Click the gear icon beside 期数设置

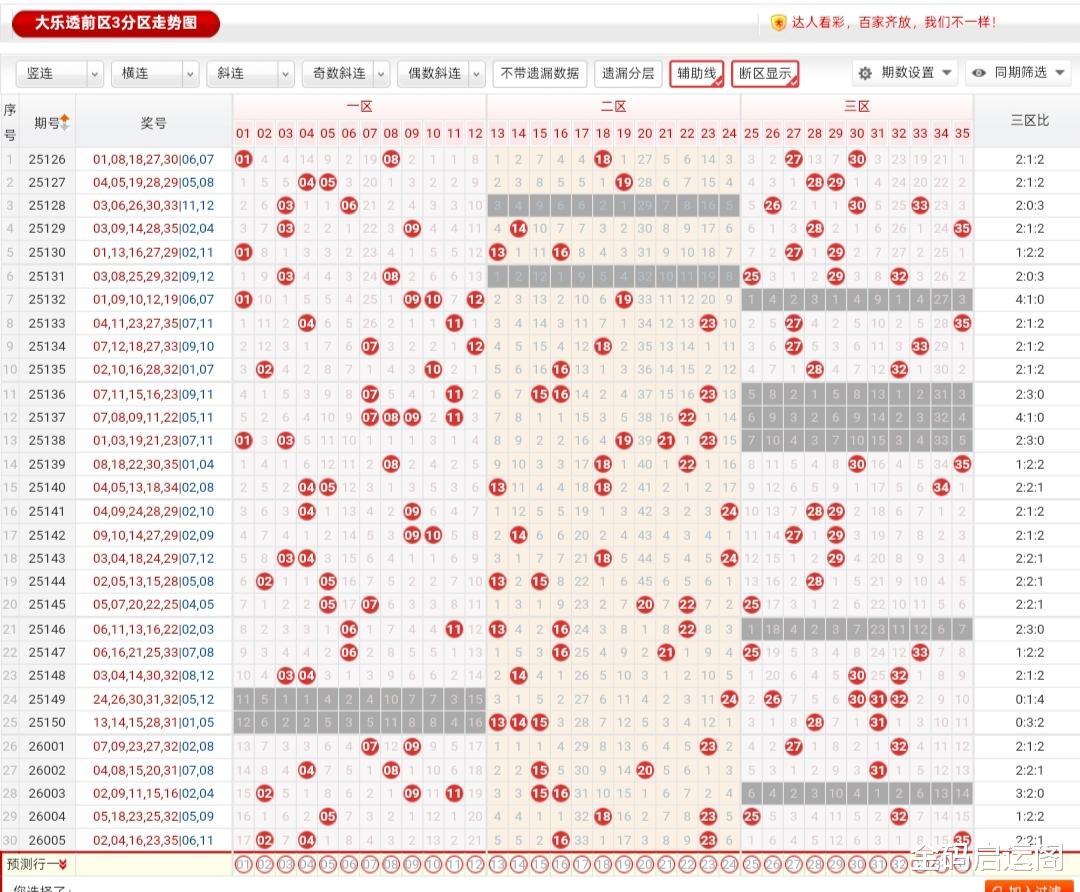point(866,73)
